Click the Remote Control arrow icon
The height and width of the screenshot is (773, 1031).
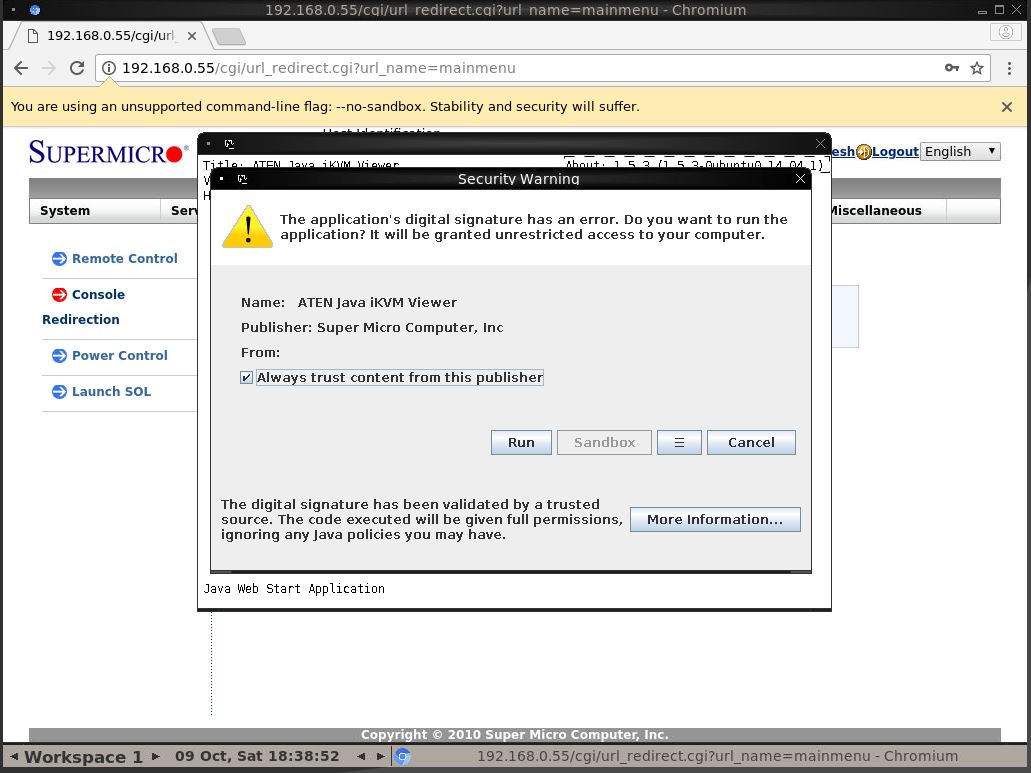click(x=59, y=258)
